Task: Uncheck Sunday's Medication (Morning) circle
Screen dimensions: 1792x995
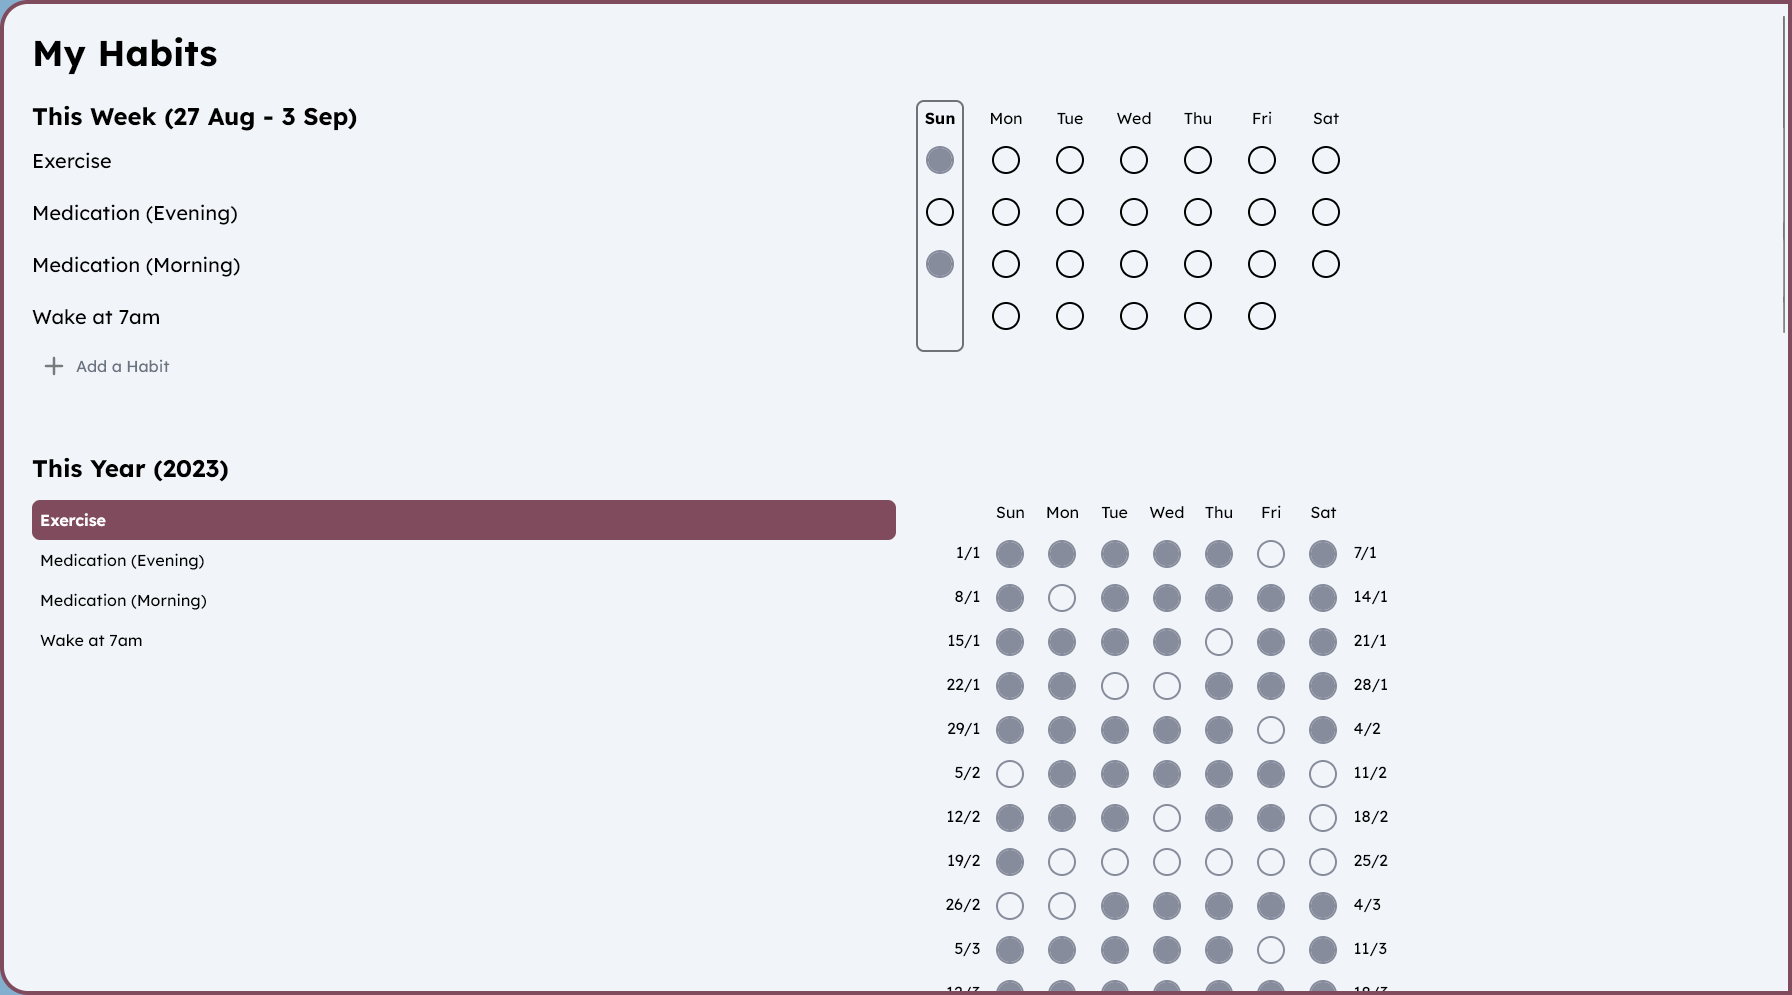Action: click(940, 264)
